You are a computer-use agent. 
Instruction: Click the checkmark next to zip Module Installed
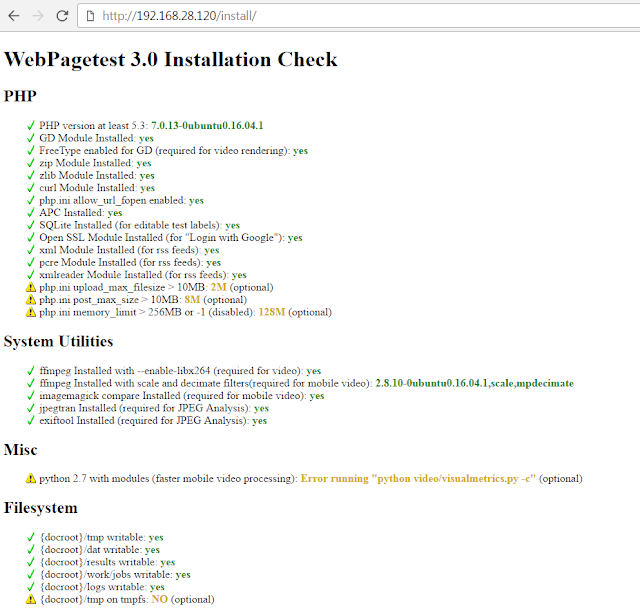31,163
